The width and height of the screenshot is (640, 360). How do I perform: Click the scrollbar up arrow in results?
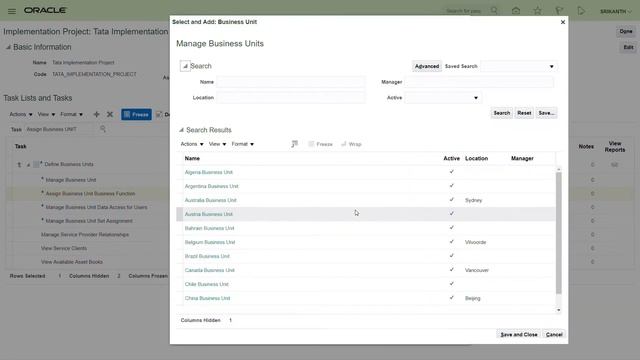tap(559, 169)
